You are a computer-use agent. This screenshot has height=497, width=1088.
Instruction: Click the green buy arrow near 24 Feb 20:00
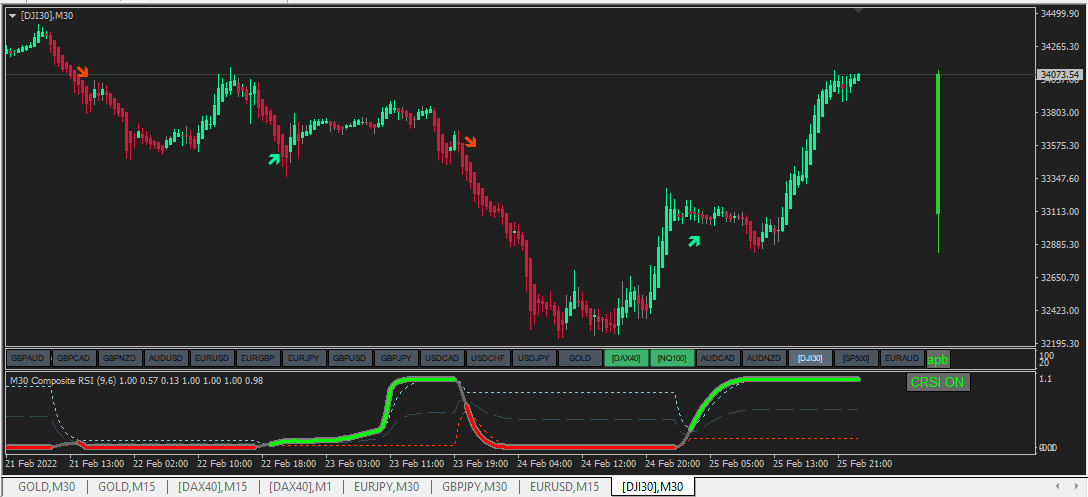tap(694, 241)
